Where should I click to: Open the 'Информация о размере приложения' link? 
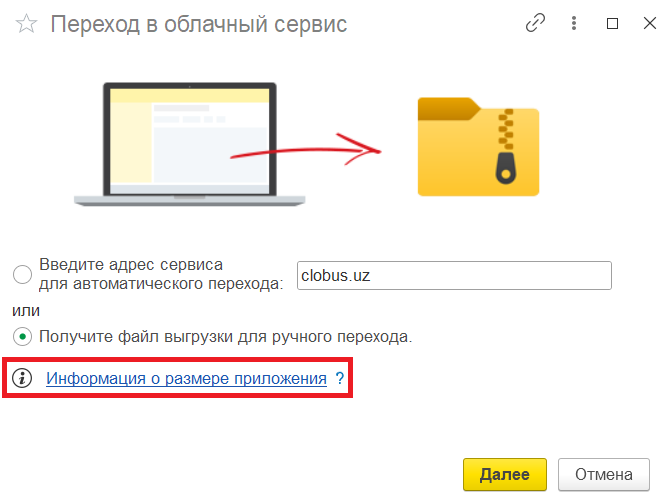(x=187, y=379)
